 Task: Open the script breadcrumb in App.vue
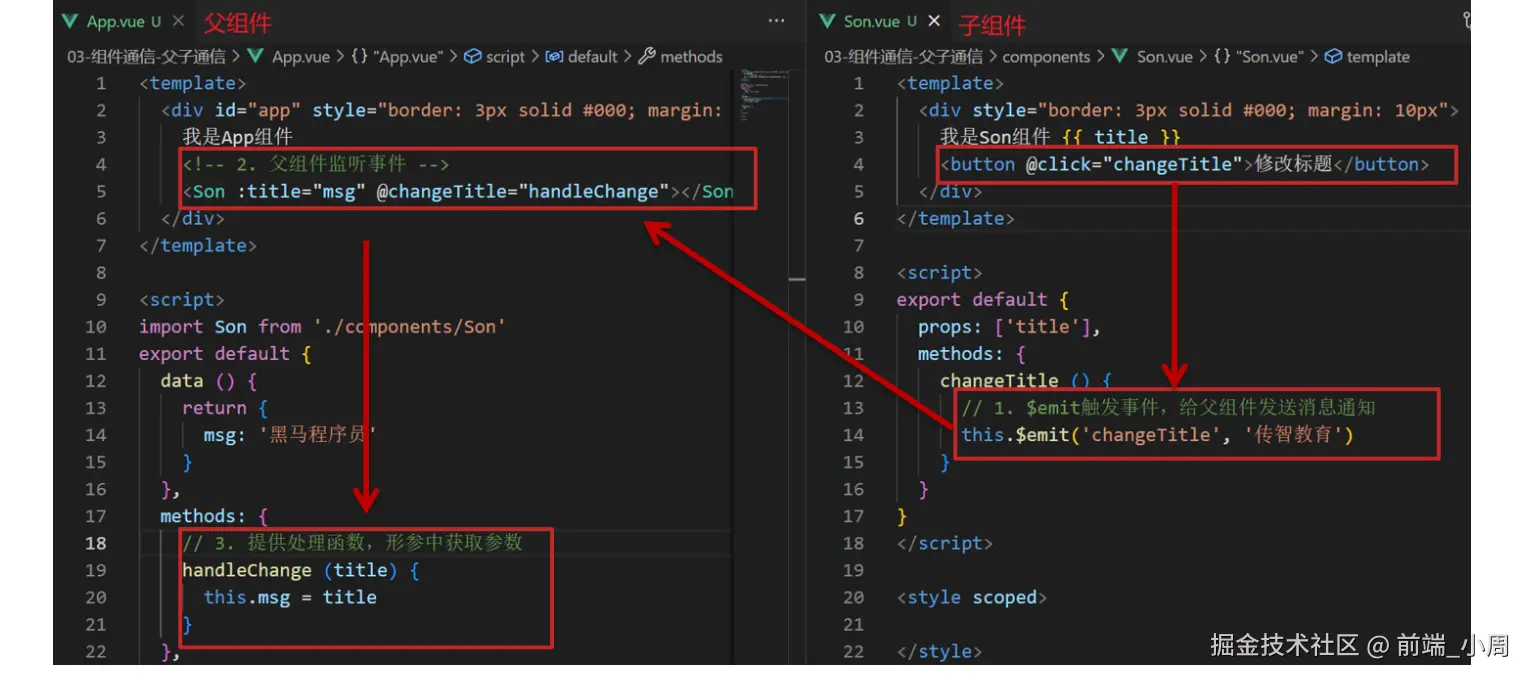[x=494, y=57]
